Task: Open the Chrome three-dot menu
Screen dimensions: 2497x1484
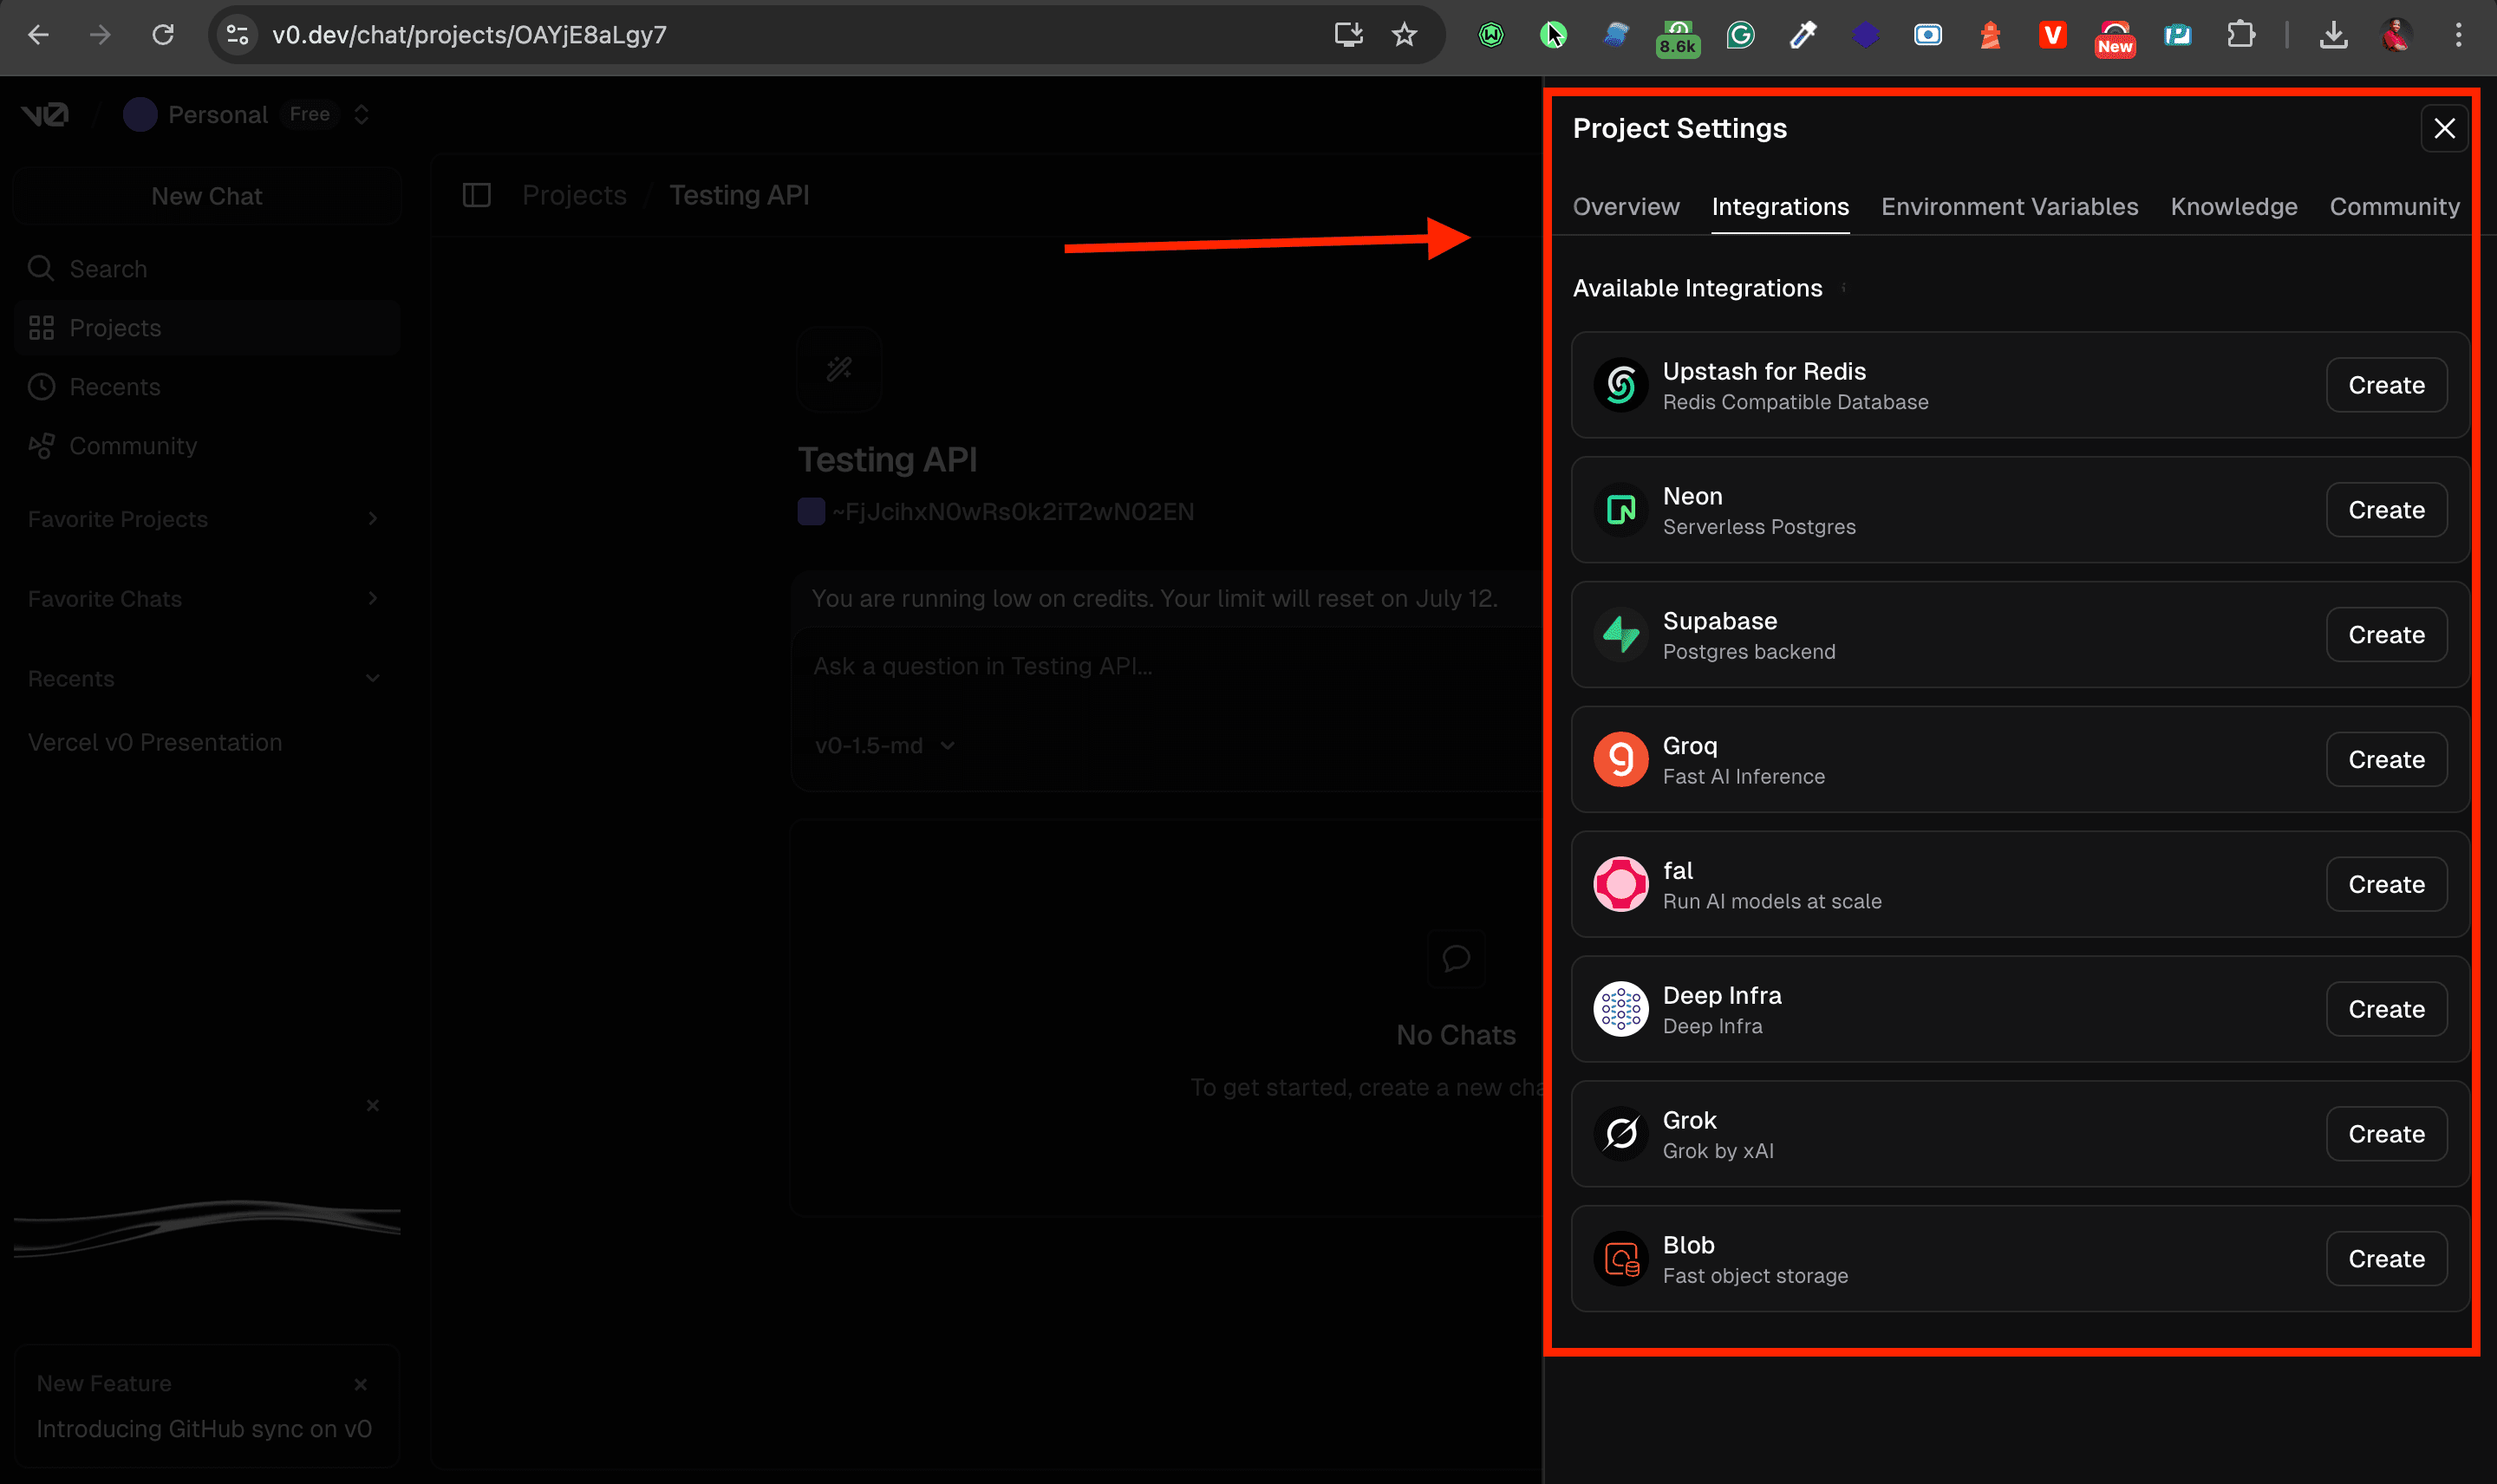Action: coord(2458,35)
